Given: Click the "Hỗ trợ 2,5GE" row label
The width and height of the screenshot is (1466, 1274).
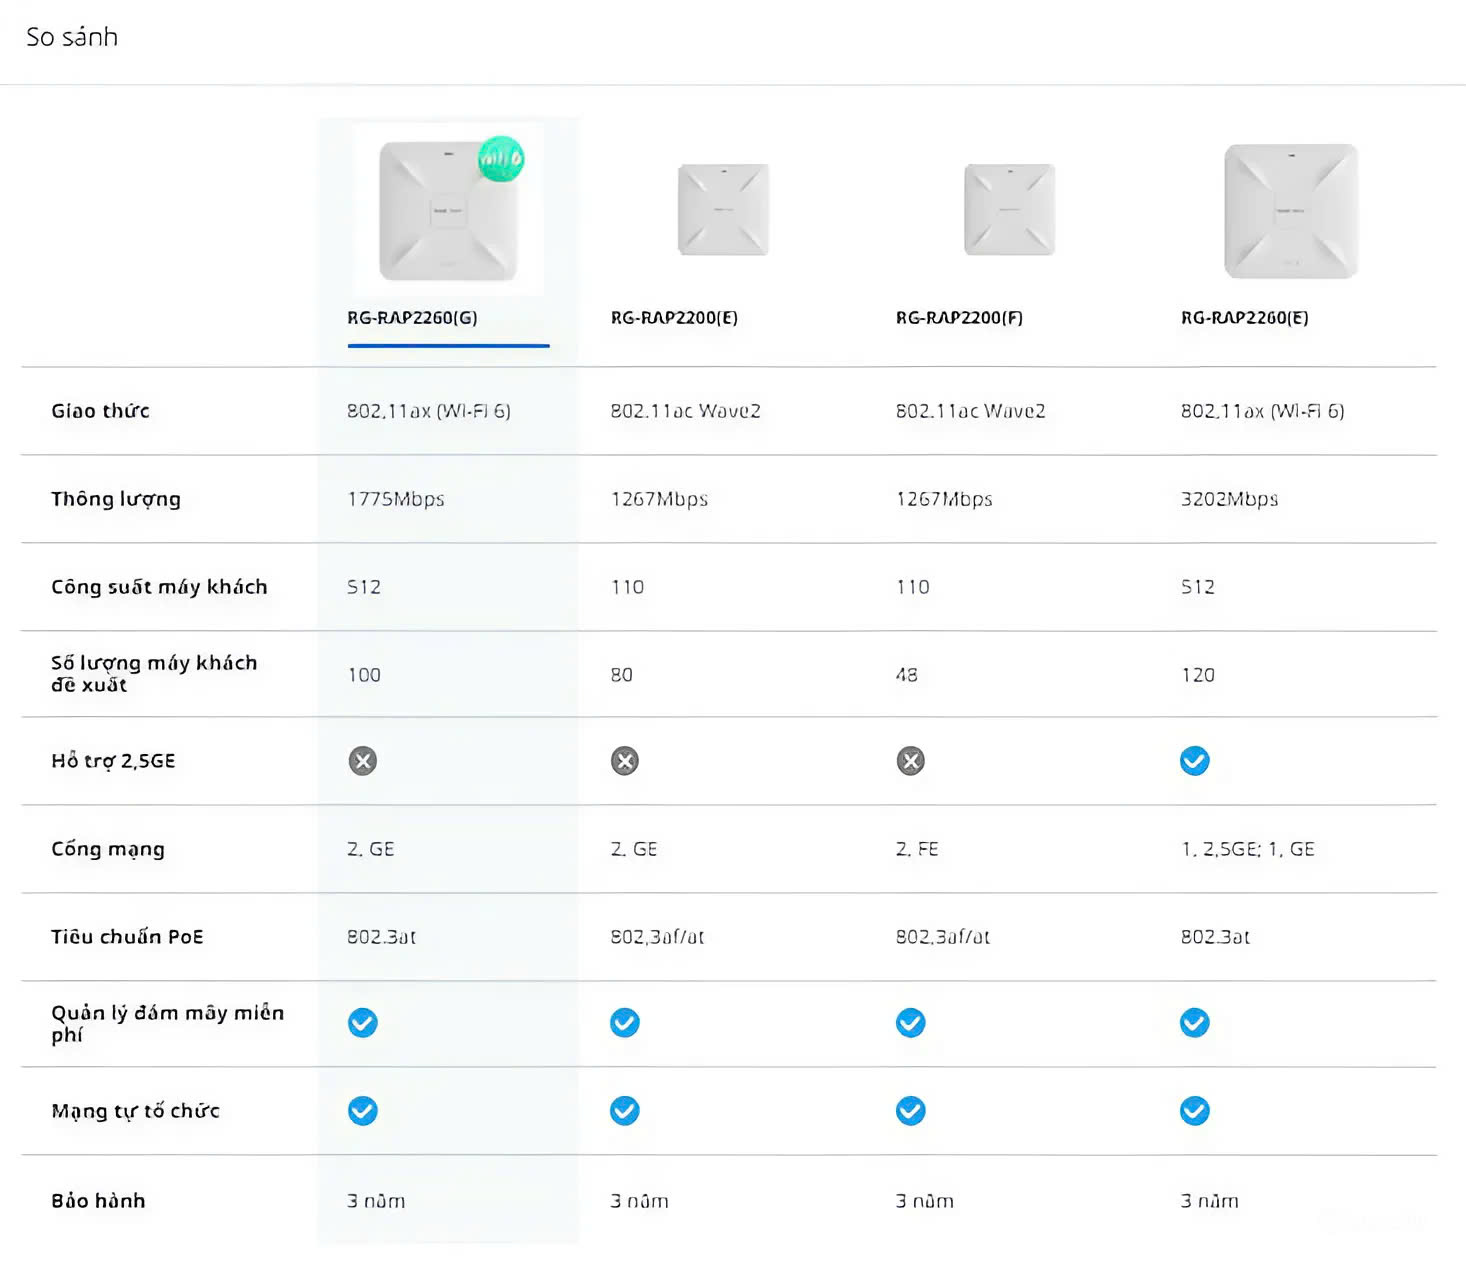Looking at the screenshot, I should 113,762.
